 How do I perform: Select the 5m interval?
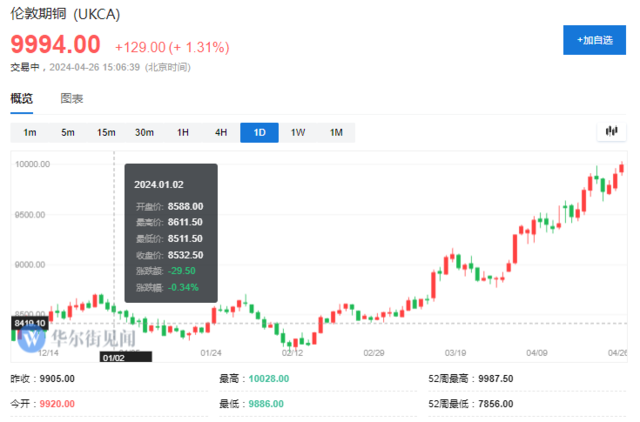point(68,132)
